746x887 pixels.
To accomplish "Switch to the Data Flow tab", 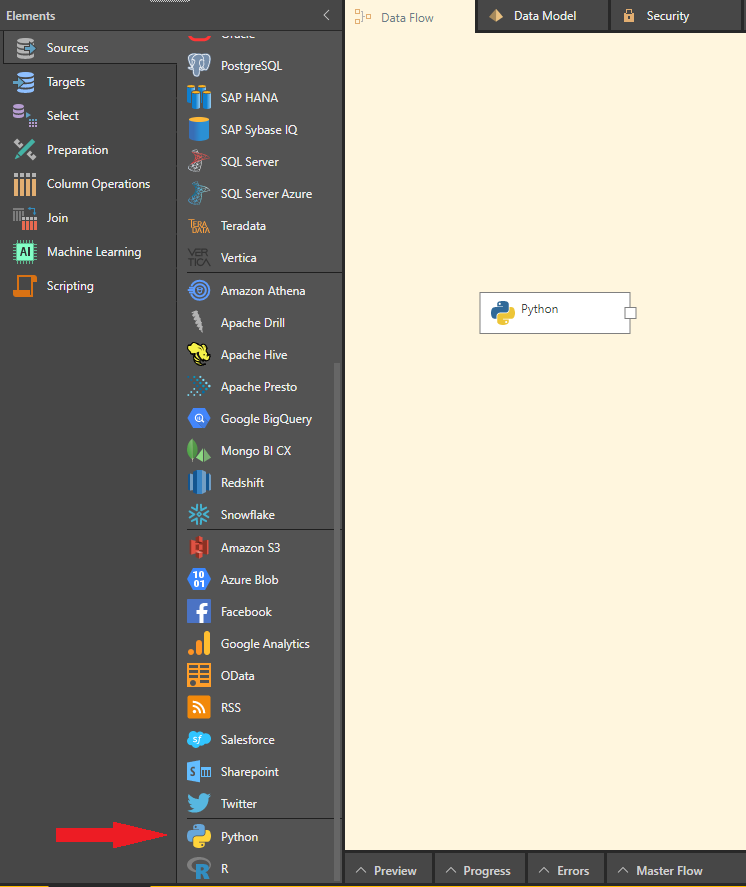I will tap(410, 17).
